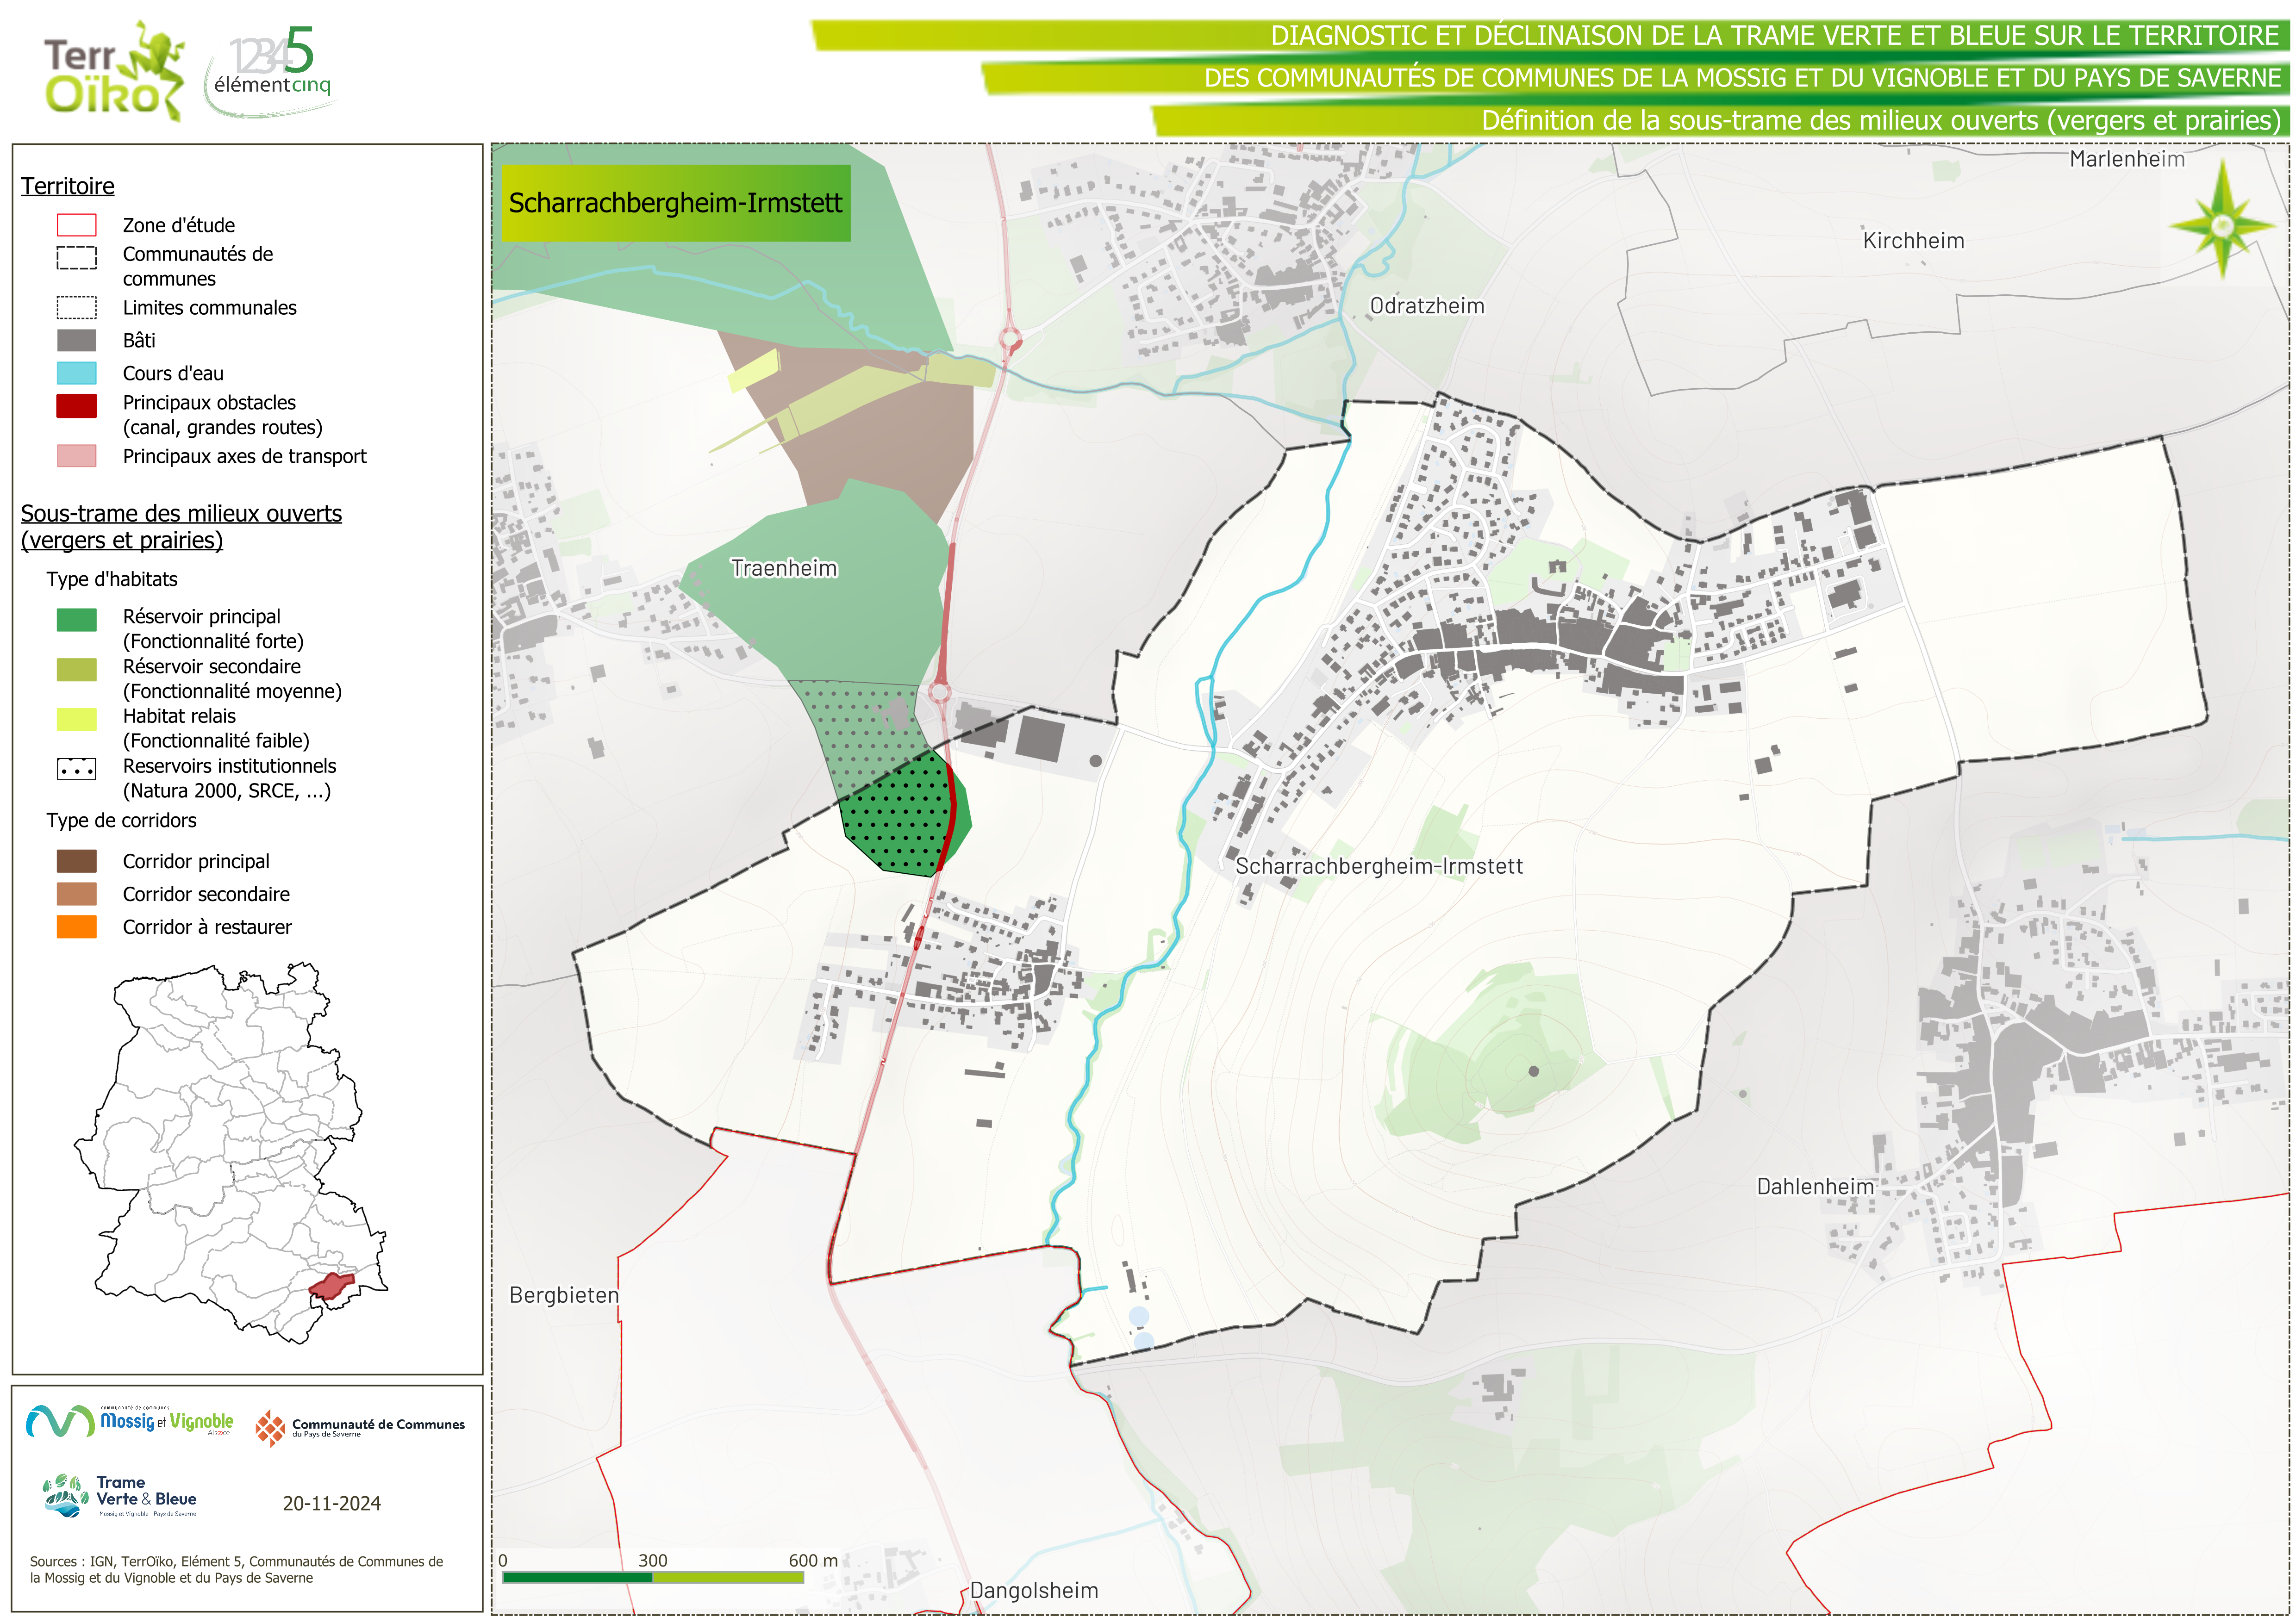Click the Mossig et Vignoble logo

[130, 1421]
